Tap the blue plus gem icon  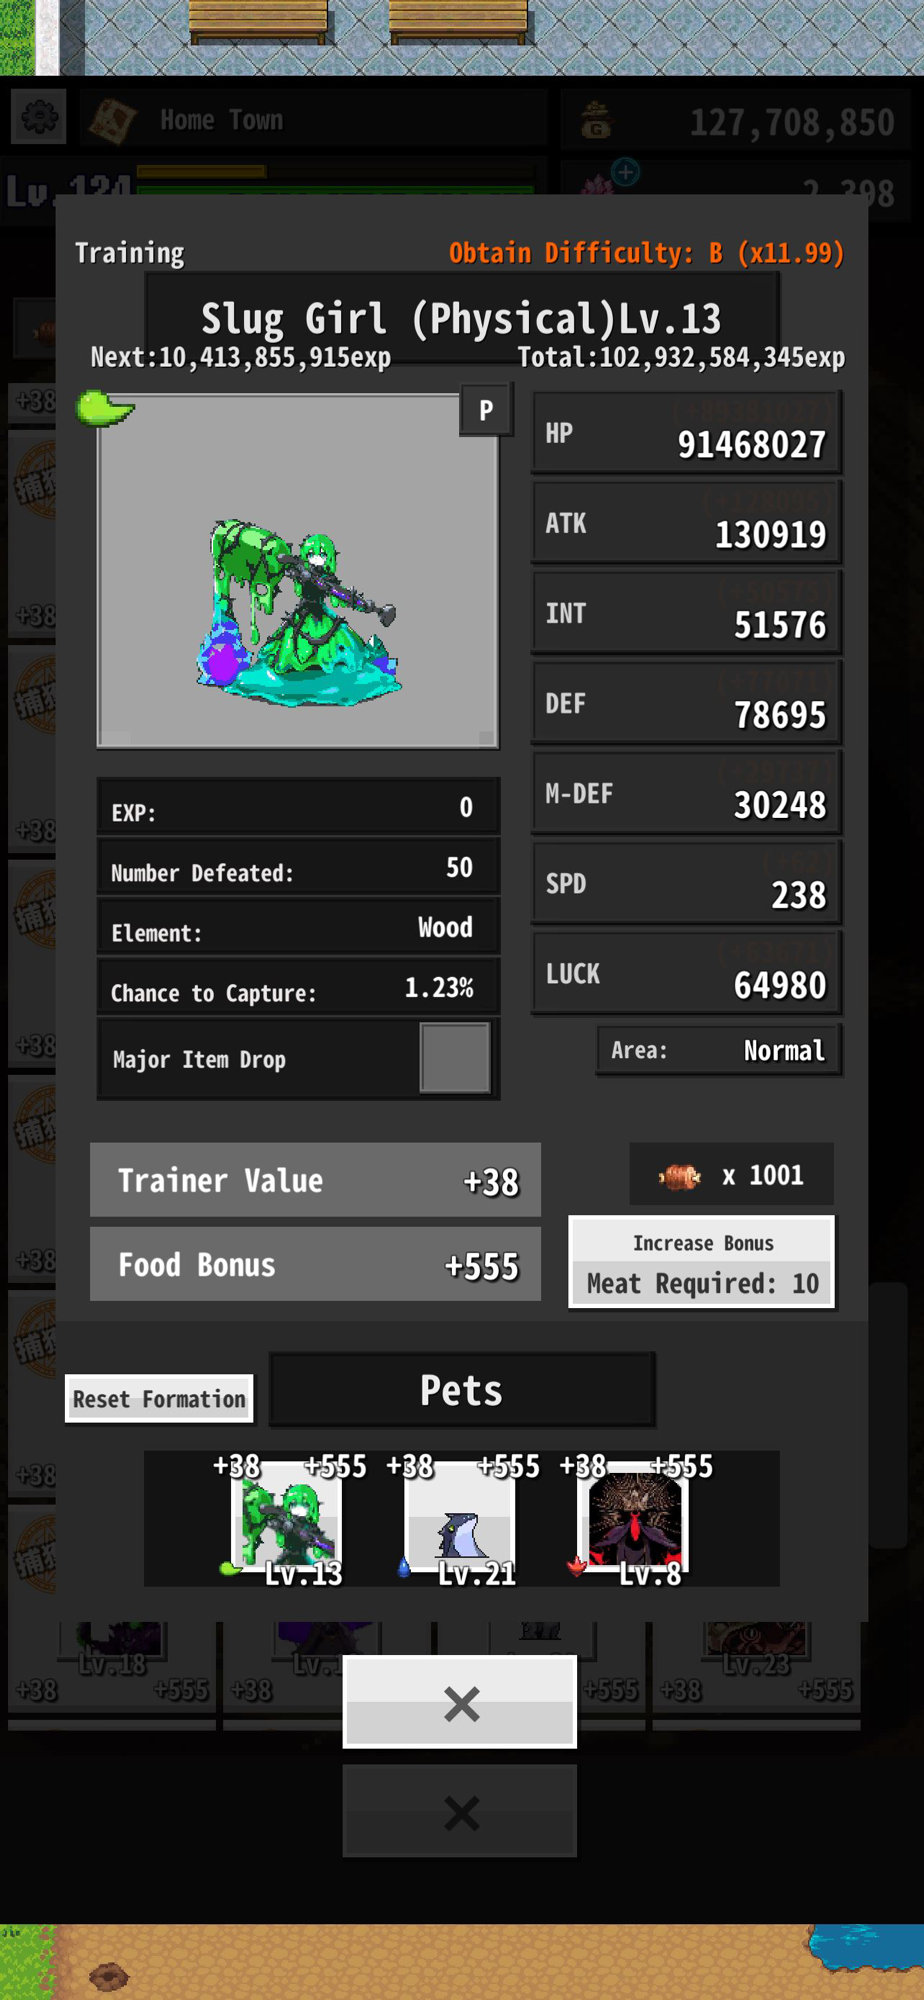pyautogui.click(x=626, y=172)
